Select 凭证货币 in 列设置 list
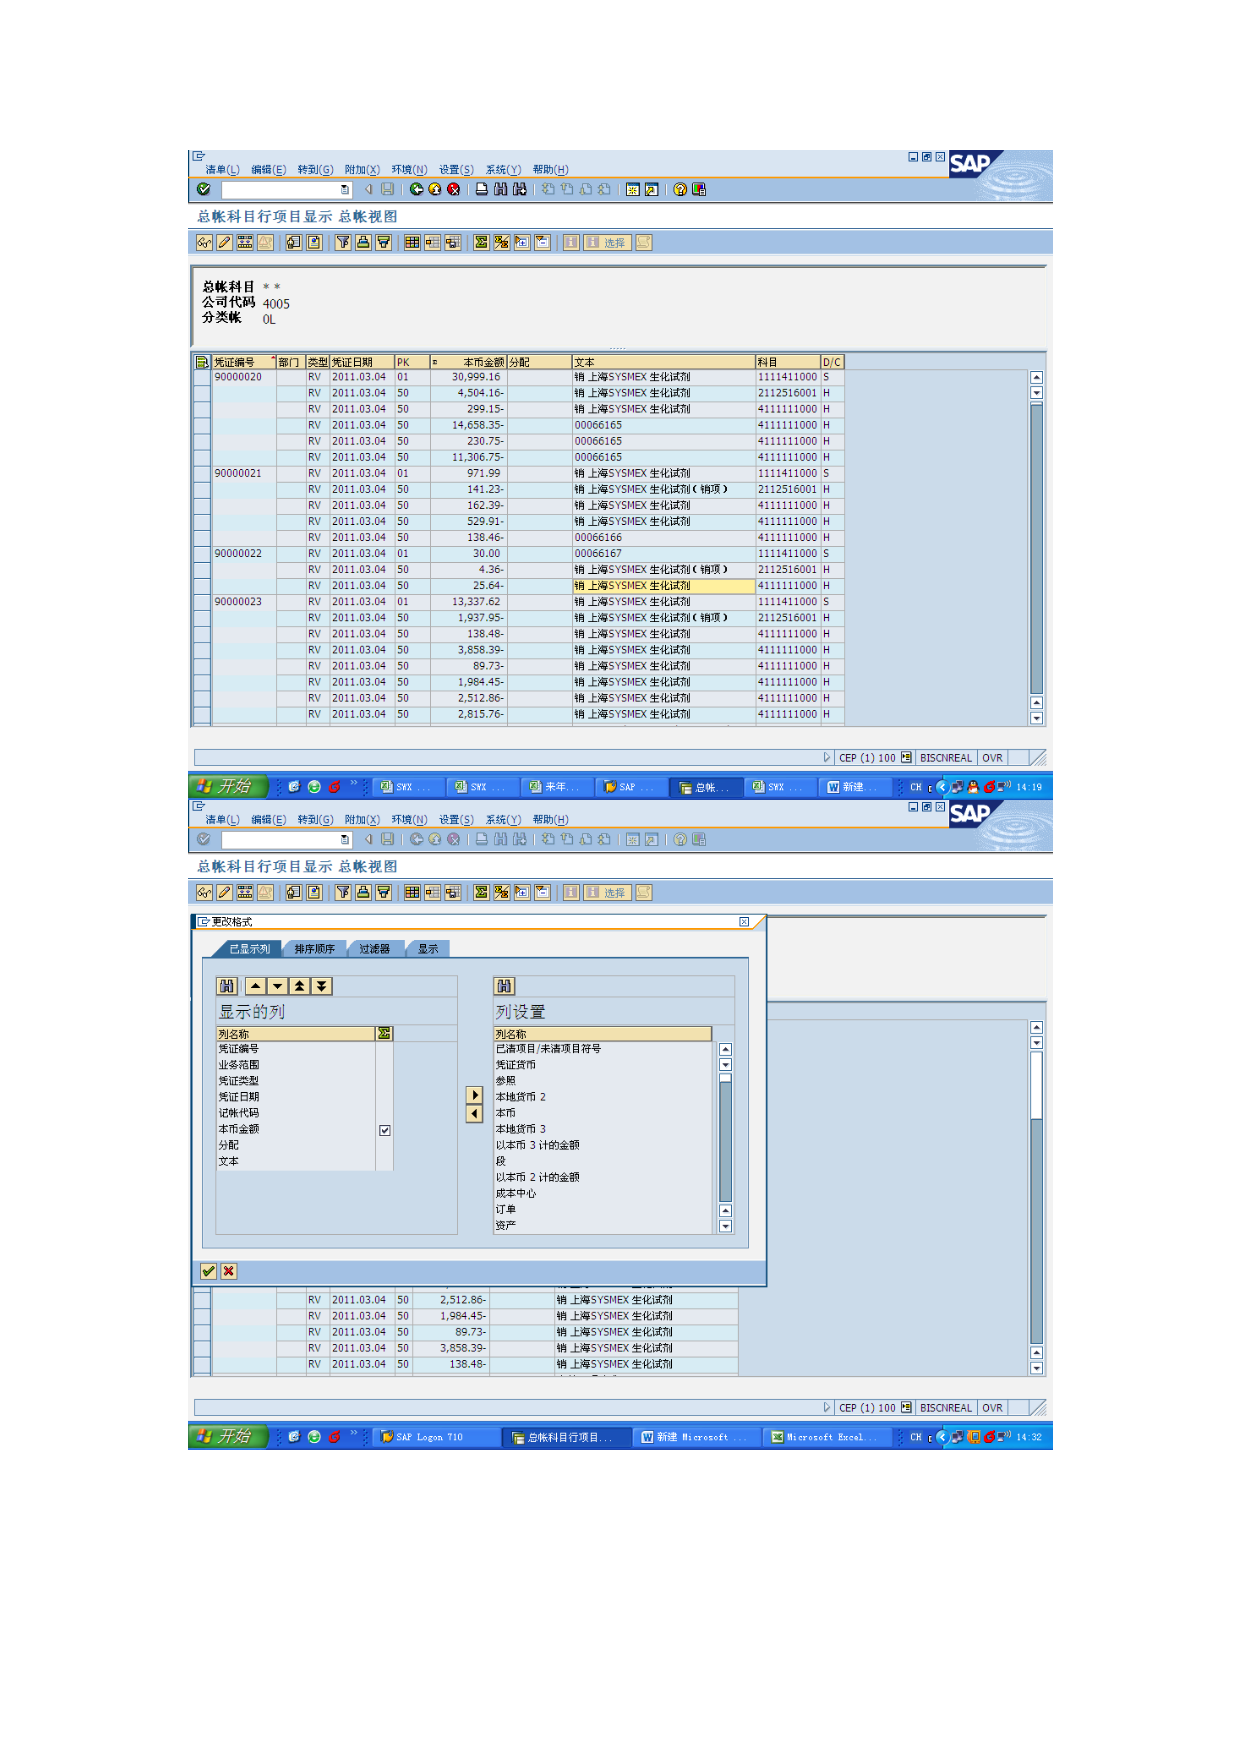Image resolution: width=1241 pixels, height=1754 pixels. [604, 1065]
